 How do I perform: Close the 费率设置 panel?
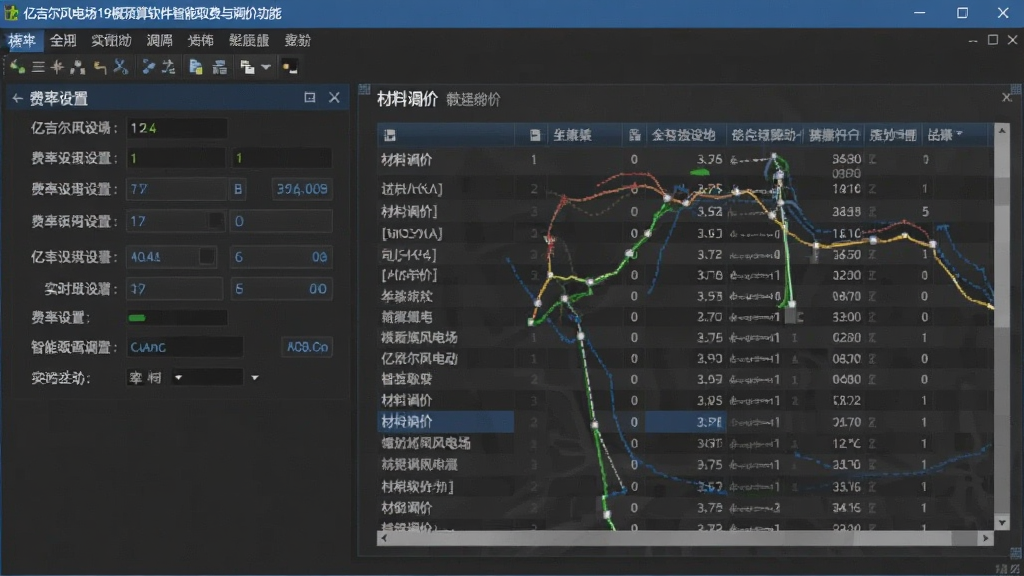(x=334, y=97)
